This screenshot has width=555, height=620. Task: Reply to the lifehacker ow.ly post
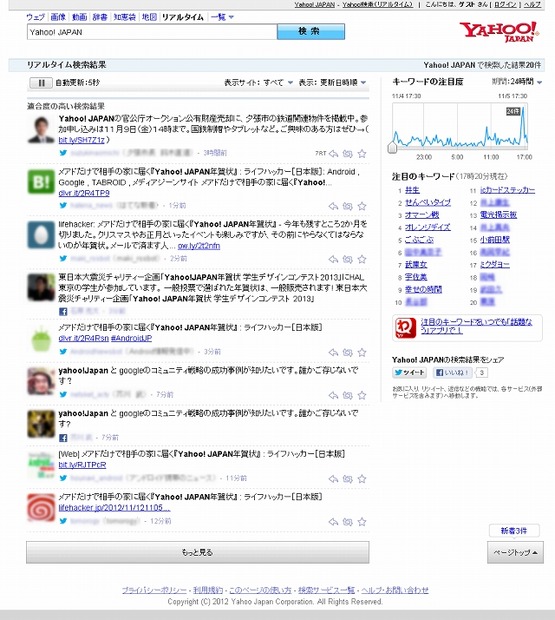point(333,259)
